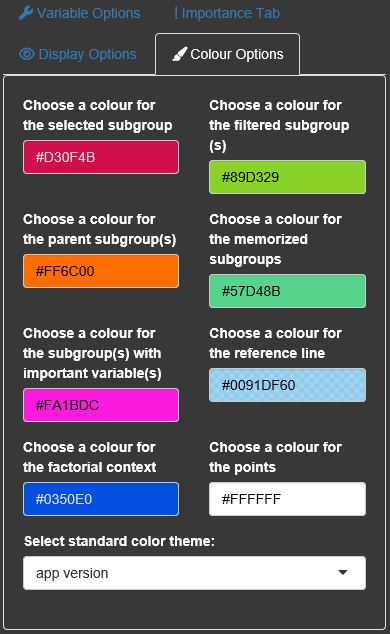Open the Display Options tab
Screen dimensions: 390x634
click(78, 54)
